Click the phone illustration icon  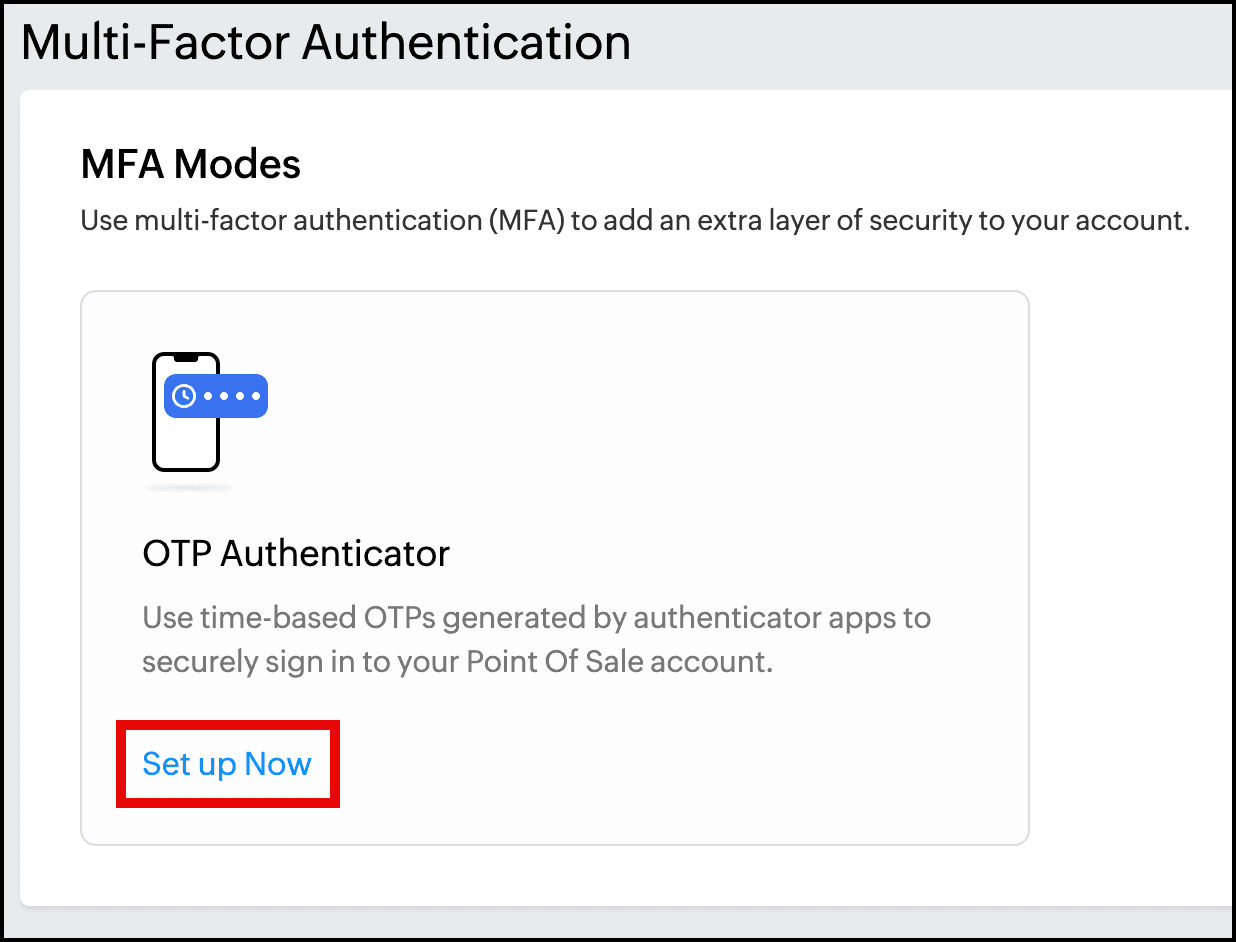pos(186,412)
